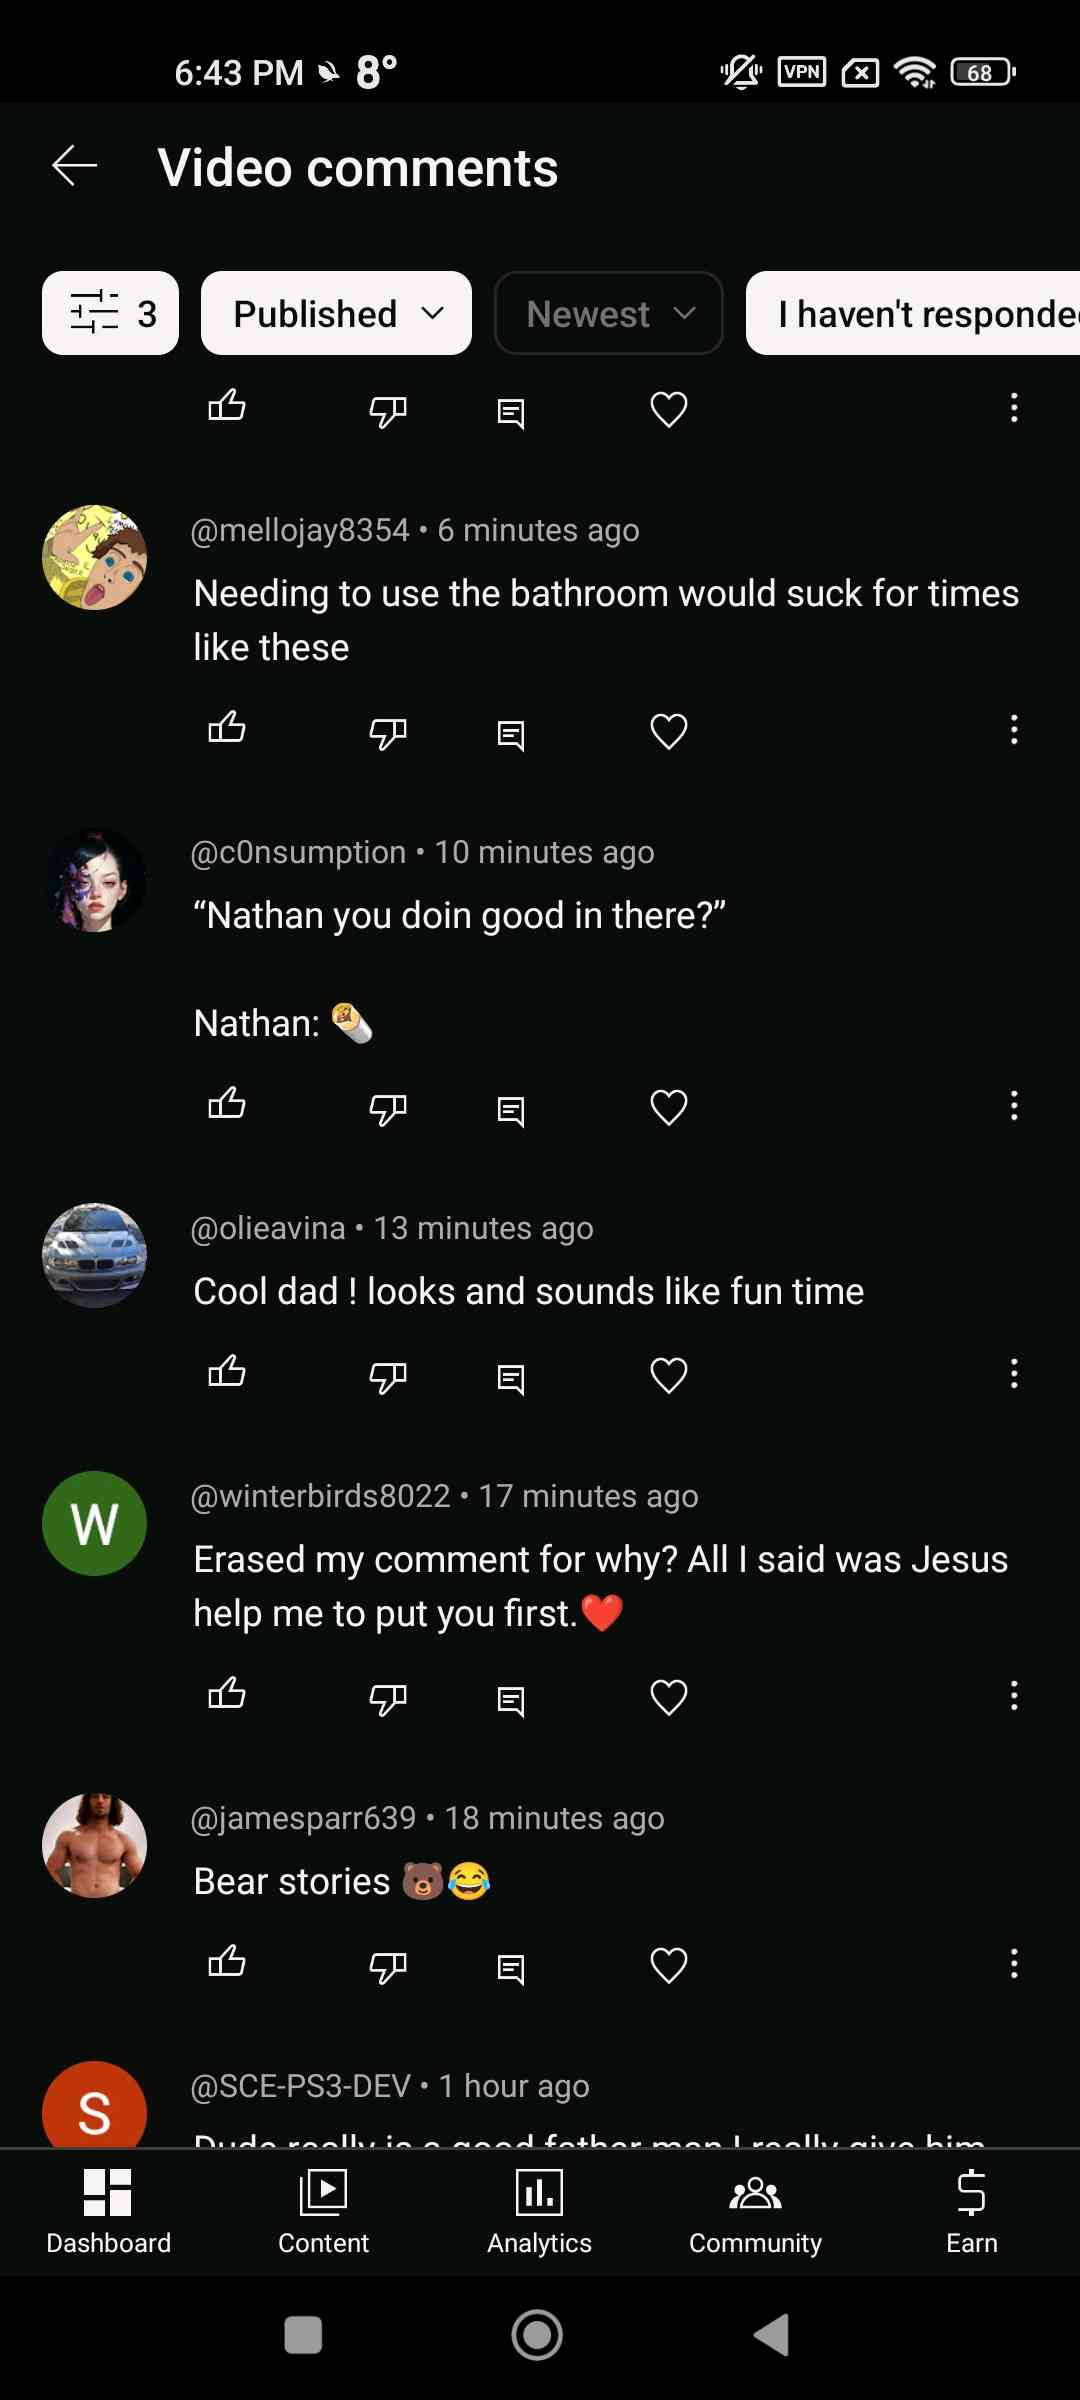Viewport: 1080px width, 2400px height.
Task: Open more options for @mellojay8354's comment
Action: point(1014,730)
